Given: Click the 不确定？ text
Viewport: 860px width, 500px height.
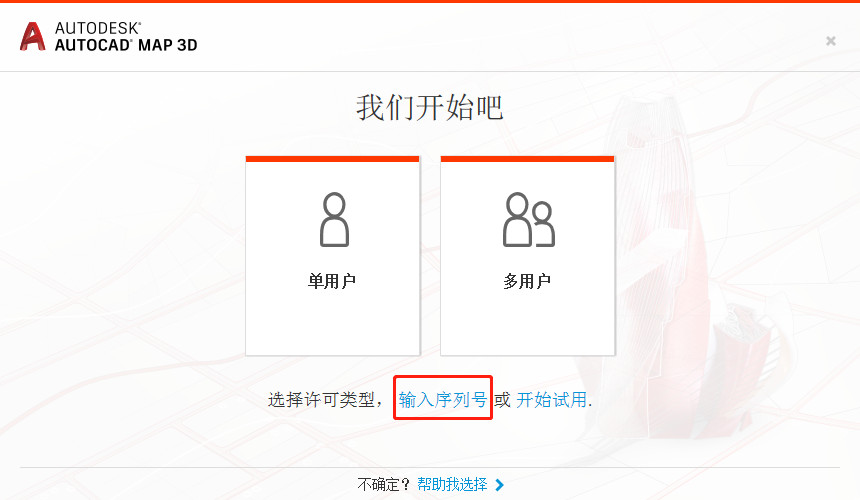Looking at the screenshot, I should 383,485.
